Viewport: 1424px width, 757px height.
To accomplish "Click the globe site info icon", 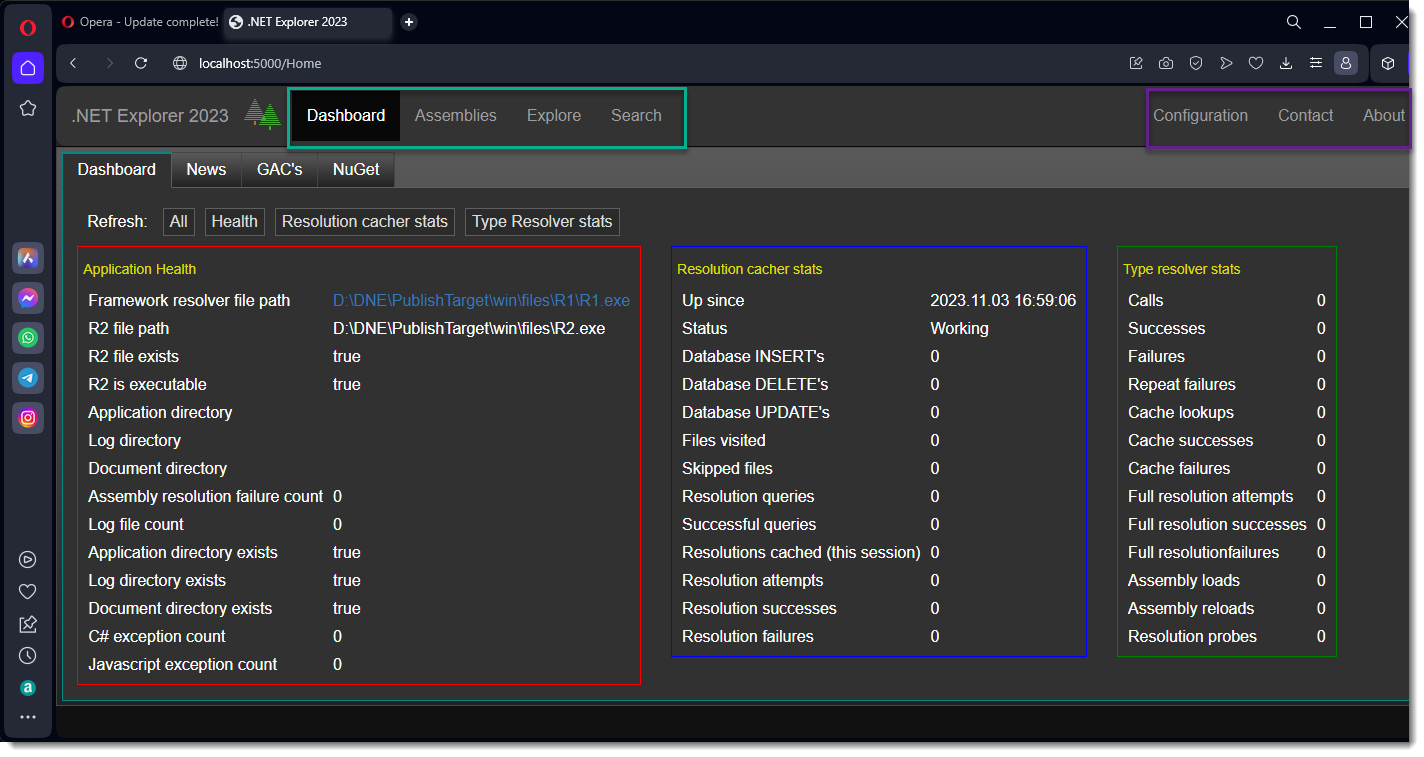I will click(180, 63).
